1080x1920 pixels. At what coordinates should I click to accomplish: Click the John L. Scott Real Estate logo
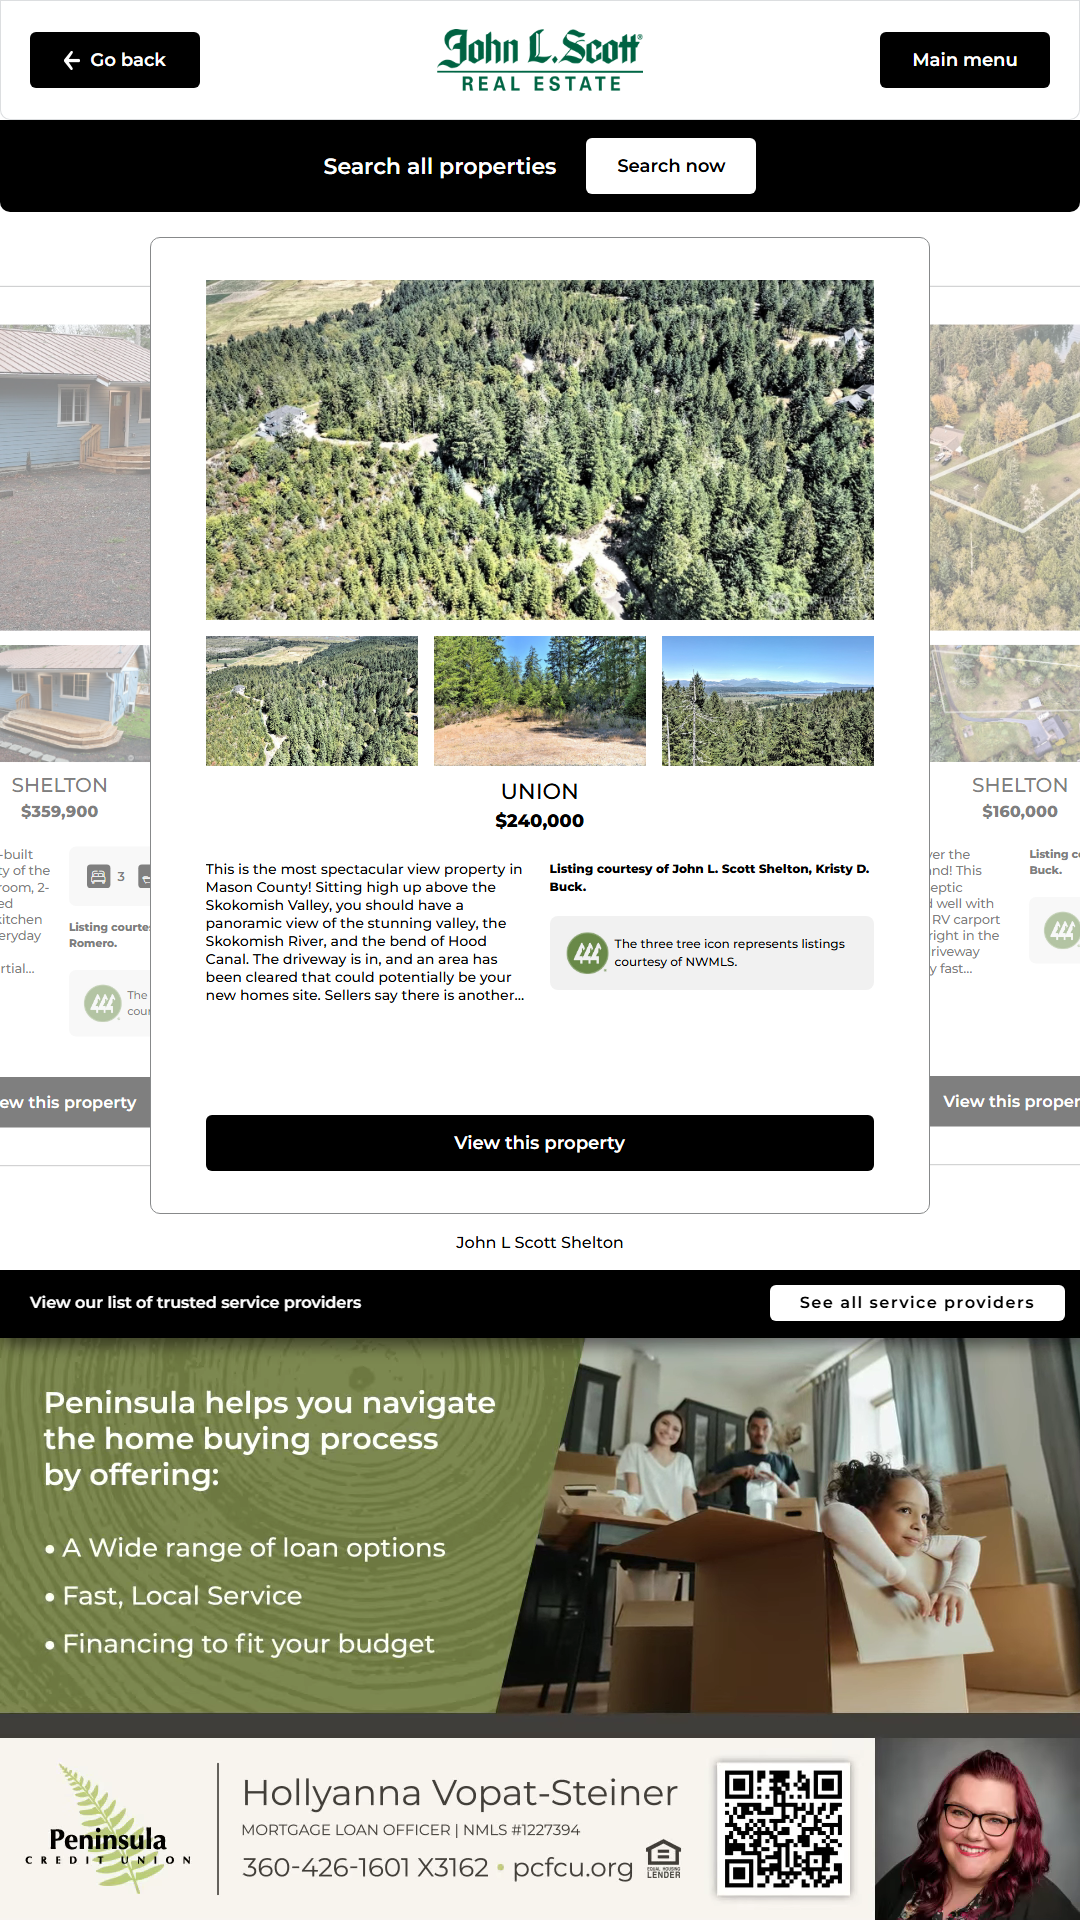pyautogui.click(x=540, y=60)
